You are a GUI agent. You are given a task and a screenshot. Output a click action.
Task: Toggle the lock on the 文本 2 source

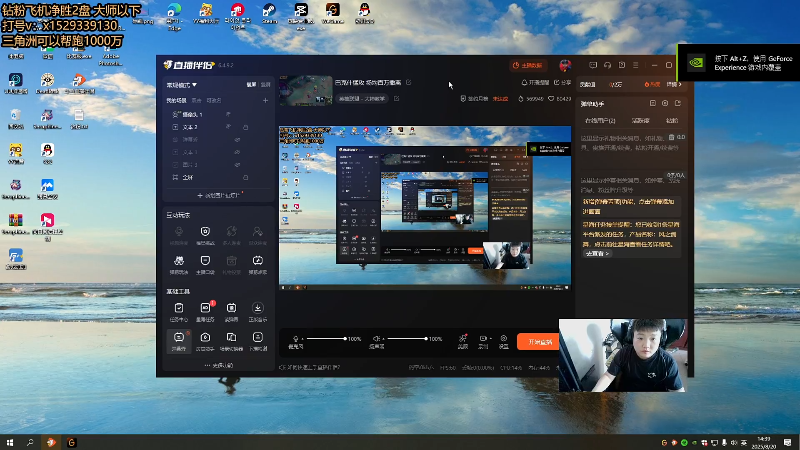click(x=245, y=127)
